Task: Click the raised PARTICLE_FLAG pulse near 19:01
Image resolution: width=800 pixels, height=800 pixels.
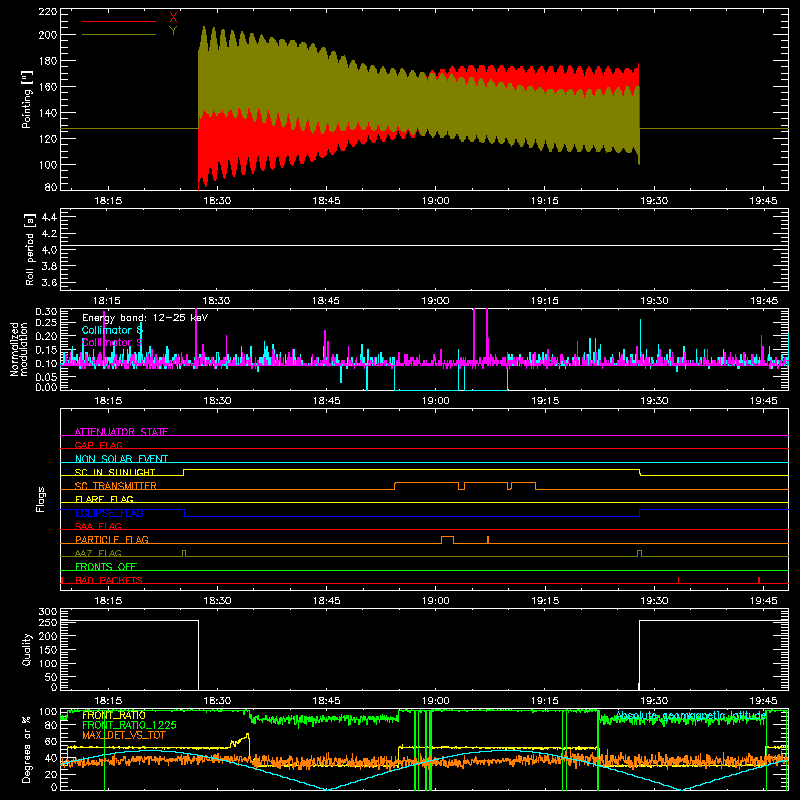Action: 447,539
